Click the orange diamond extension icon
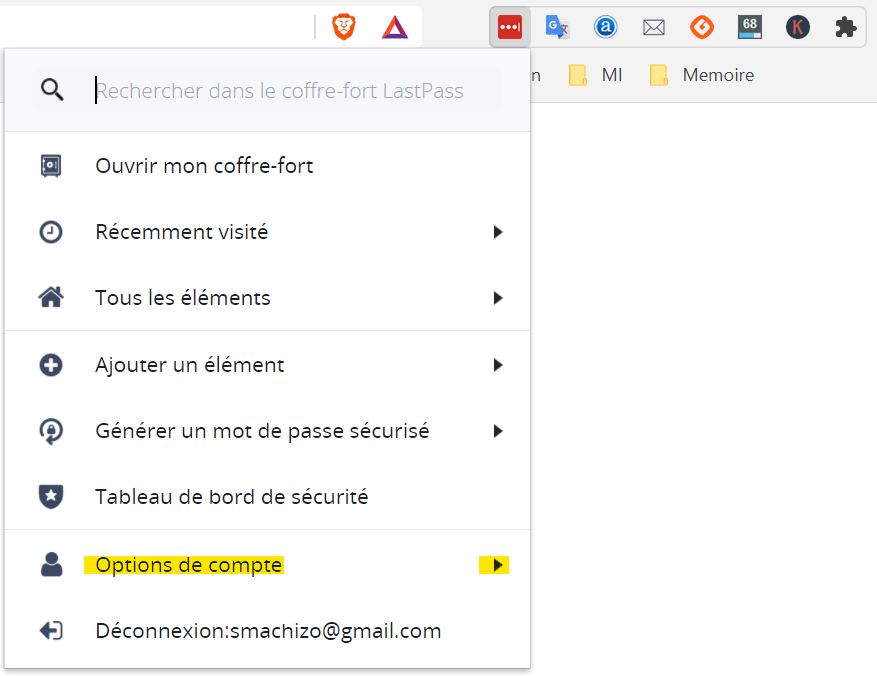Viewport: 877px width, 676px height. pyautogui.click(x=701, y=27)
